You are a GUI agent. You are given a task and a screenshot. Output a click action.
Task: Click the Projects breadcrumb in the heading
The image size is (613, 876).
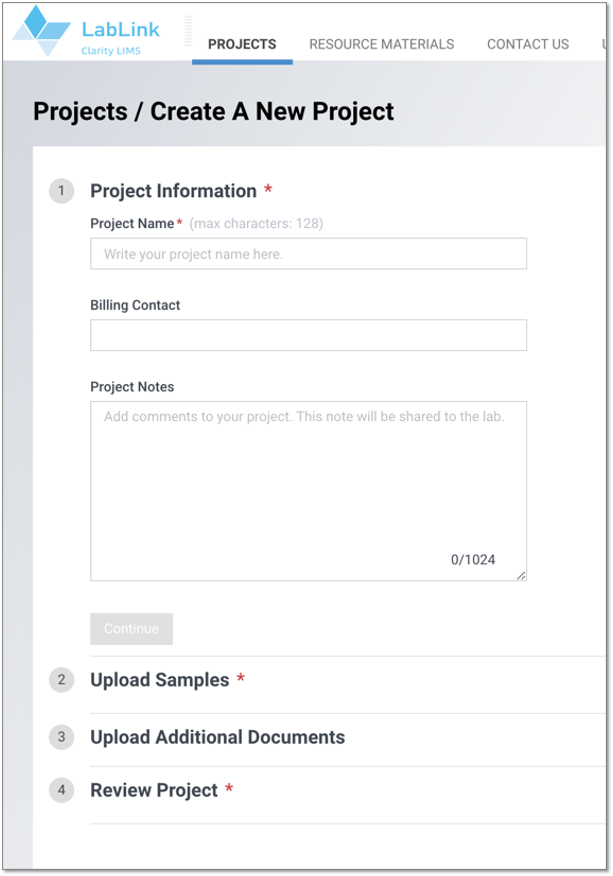80,112
